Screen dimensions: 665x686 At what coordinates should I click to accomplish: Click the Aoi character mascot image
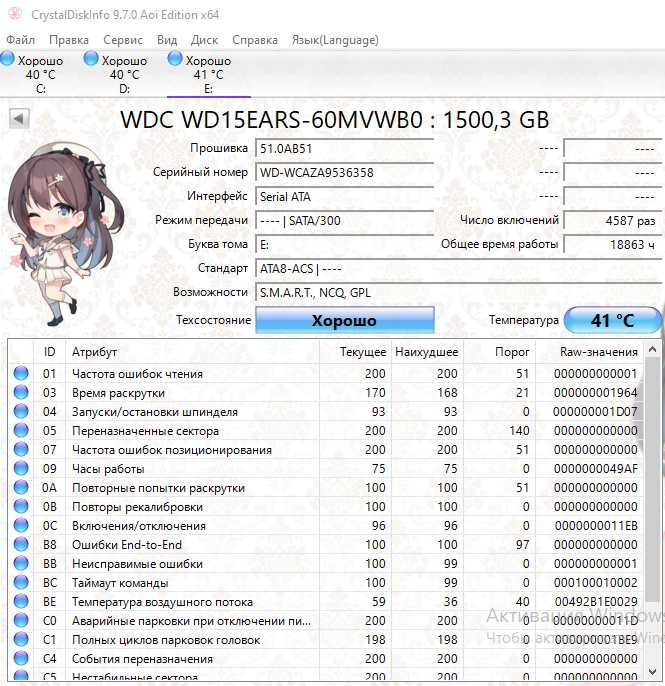[x=66, y=234]
